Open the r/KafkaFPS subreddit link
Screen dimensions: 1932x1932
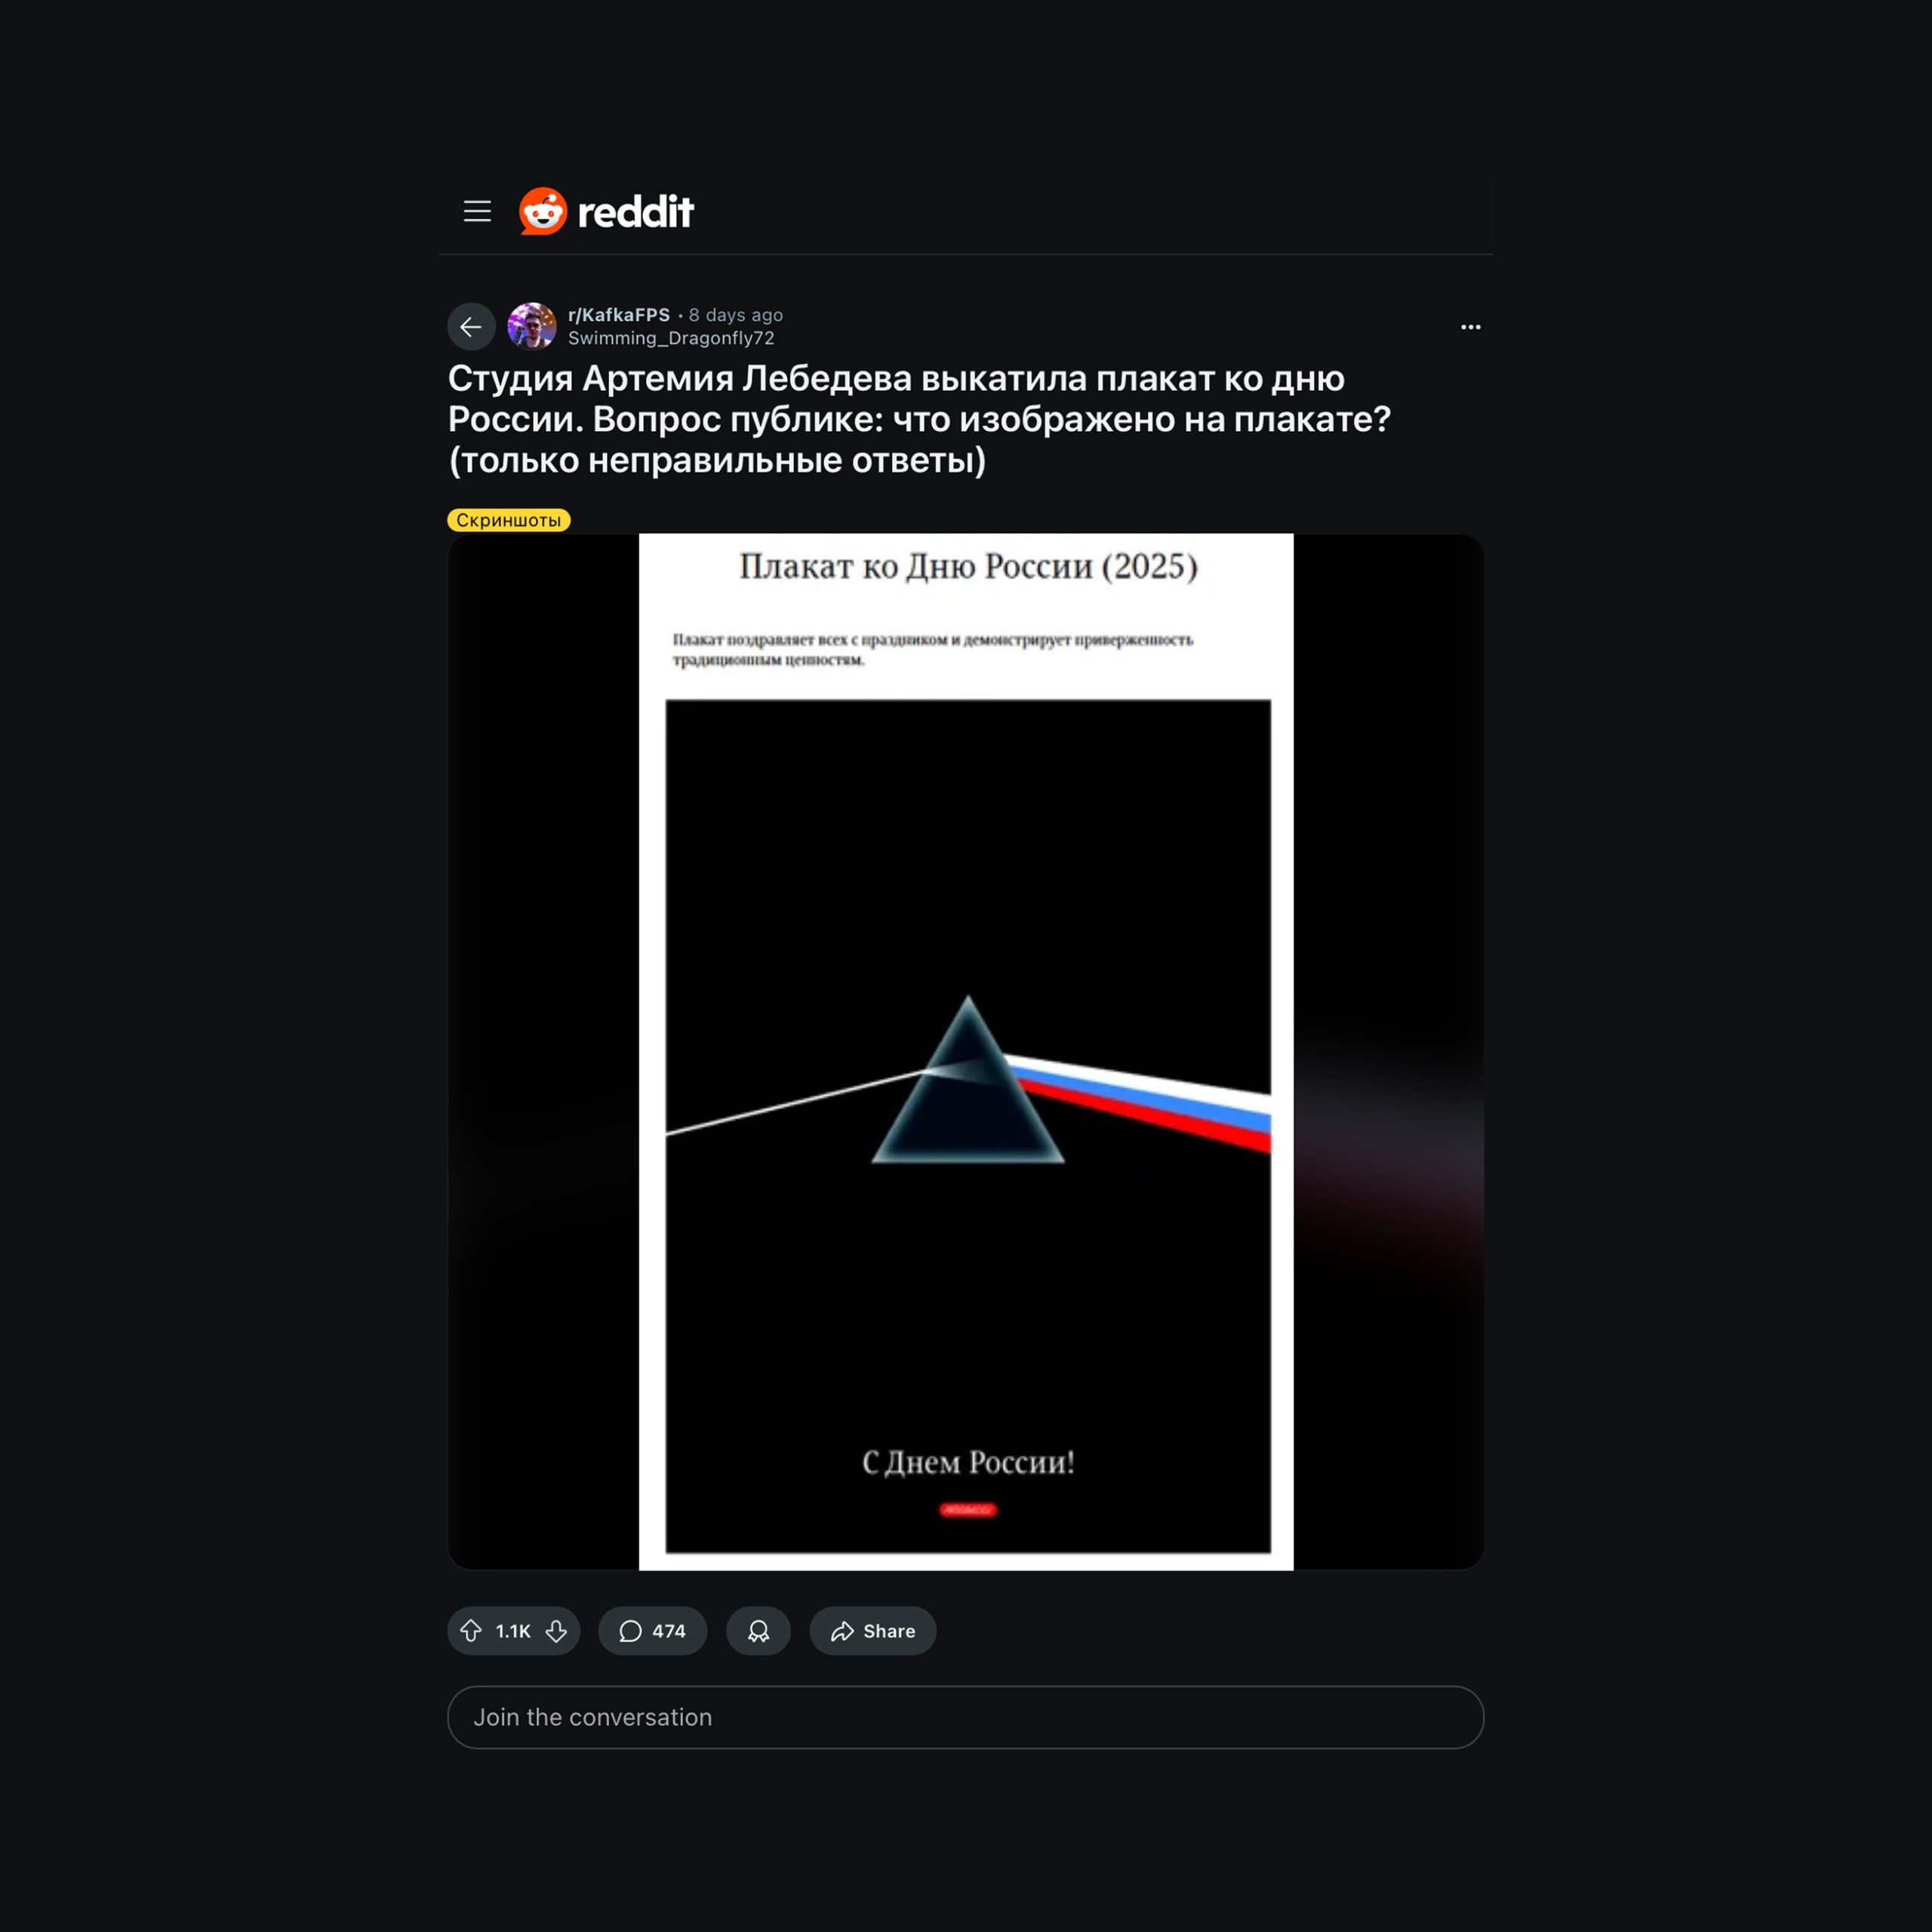618,314
